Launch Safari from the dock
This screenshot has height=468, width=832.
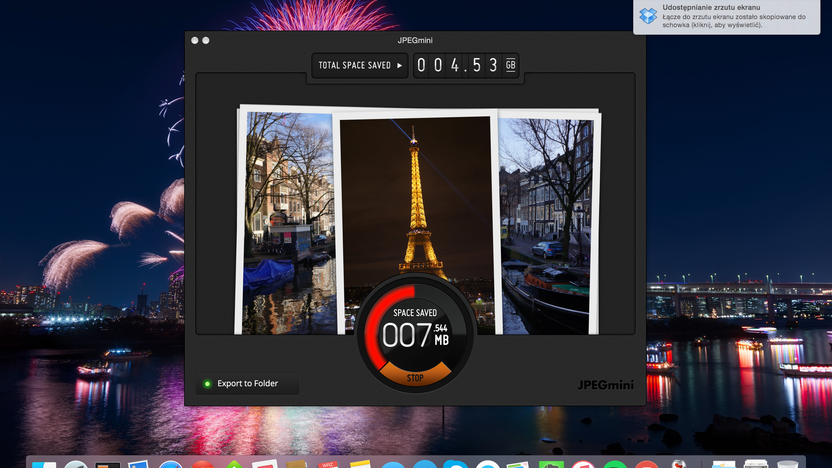pos(171,464)
